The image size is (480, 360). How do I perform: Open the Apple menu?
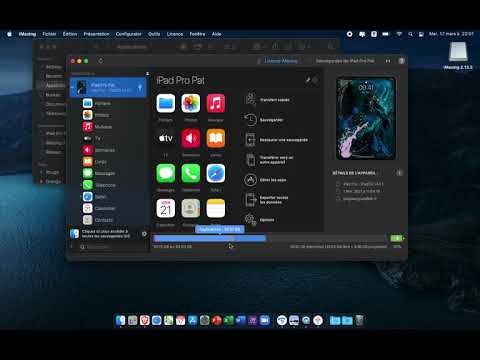pyautogui.click(x=9, y=34)
